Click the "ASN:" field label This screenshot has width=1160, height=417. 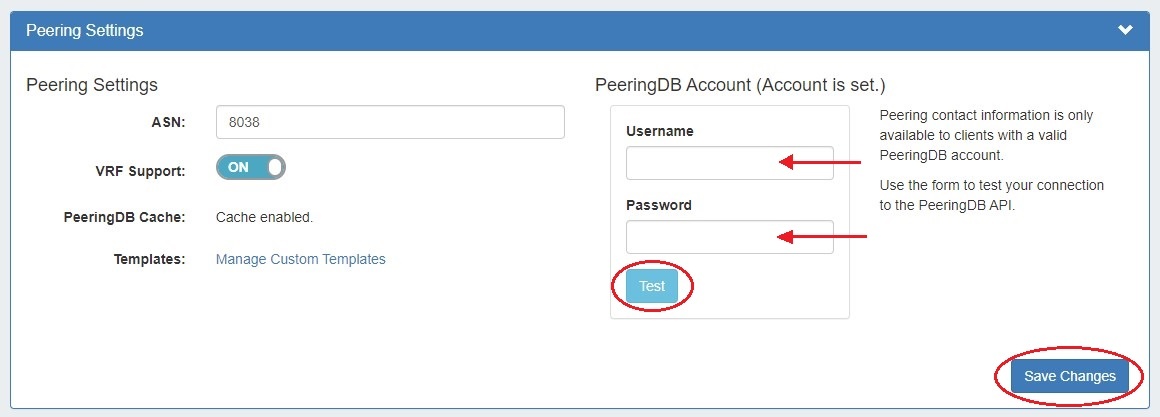tap(168, 122)
